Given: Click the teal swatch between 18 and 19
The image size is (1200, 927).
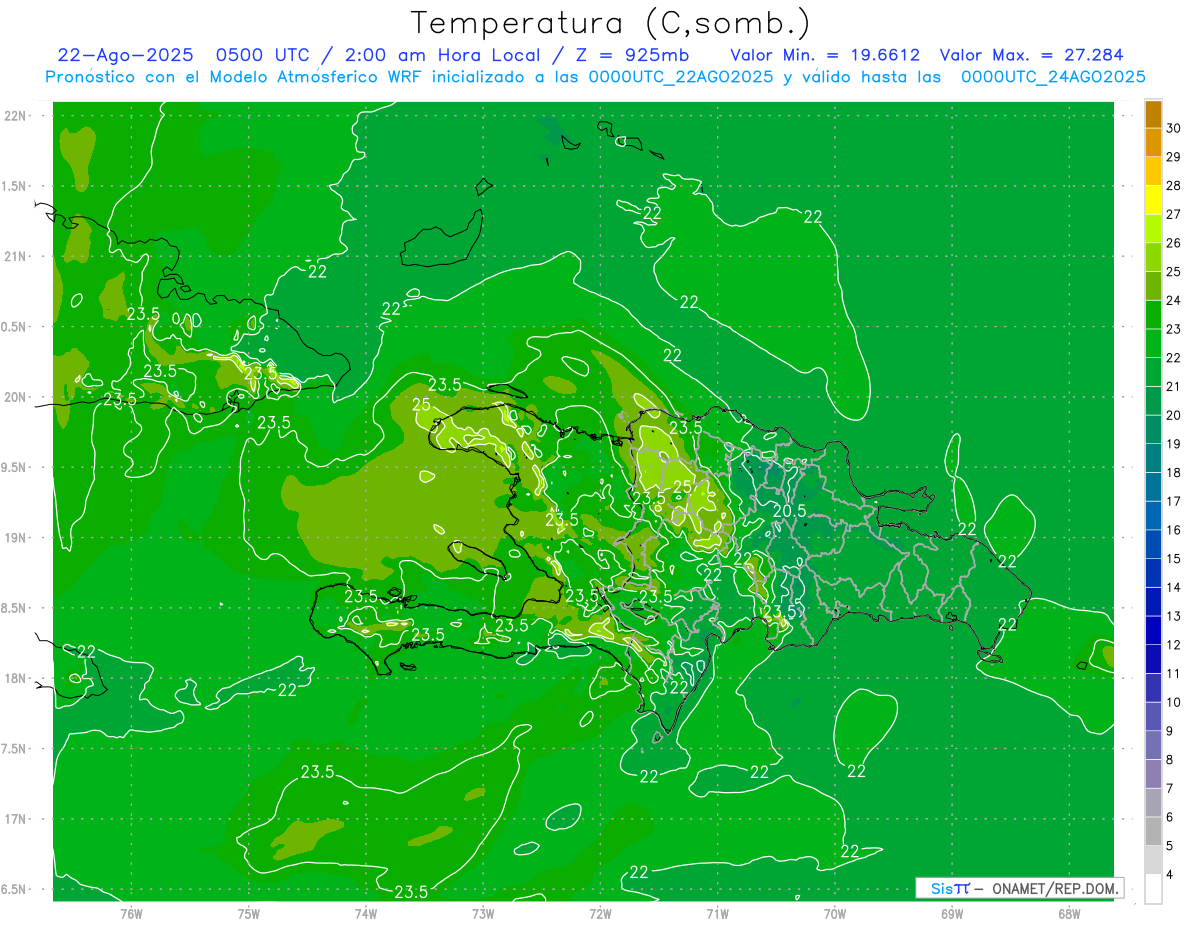Looking at the screenshot, I should tap(1153, 458).
